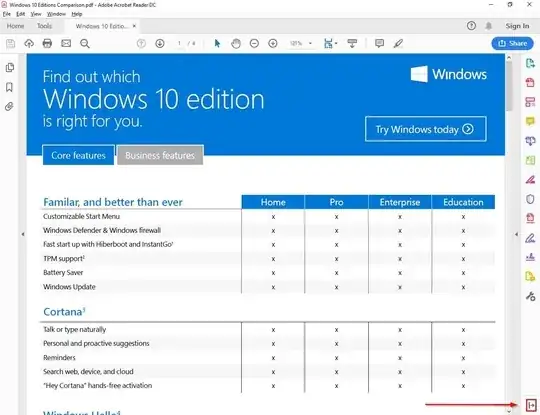Go to previous page arrow
This screenshot has height=415, width=540.
141,43
